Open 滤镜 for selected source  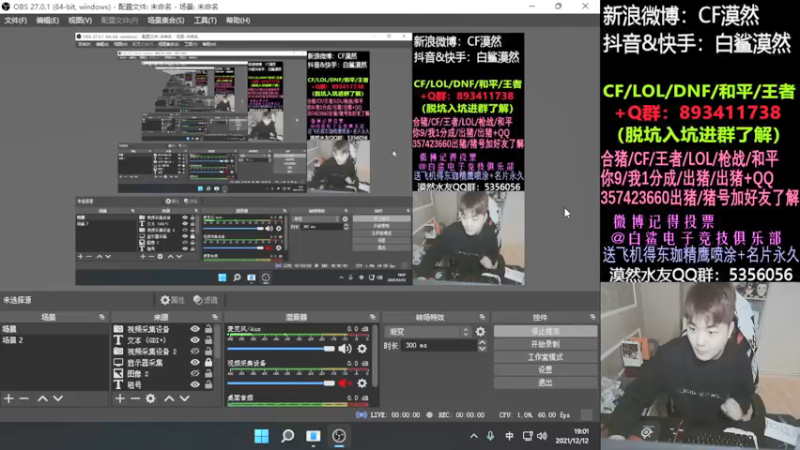tap(206, 300)
